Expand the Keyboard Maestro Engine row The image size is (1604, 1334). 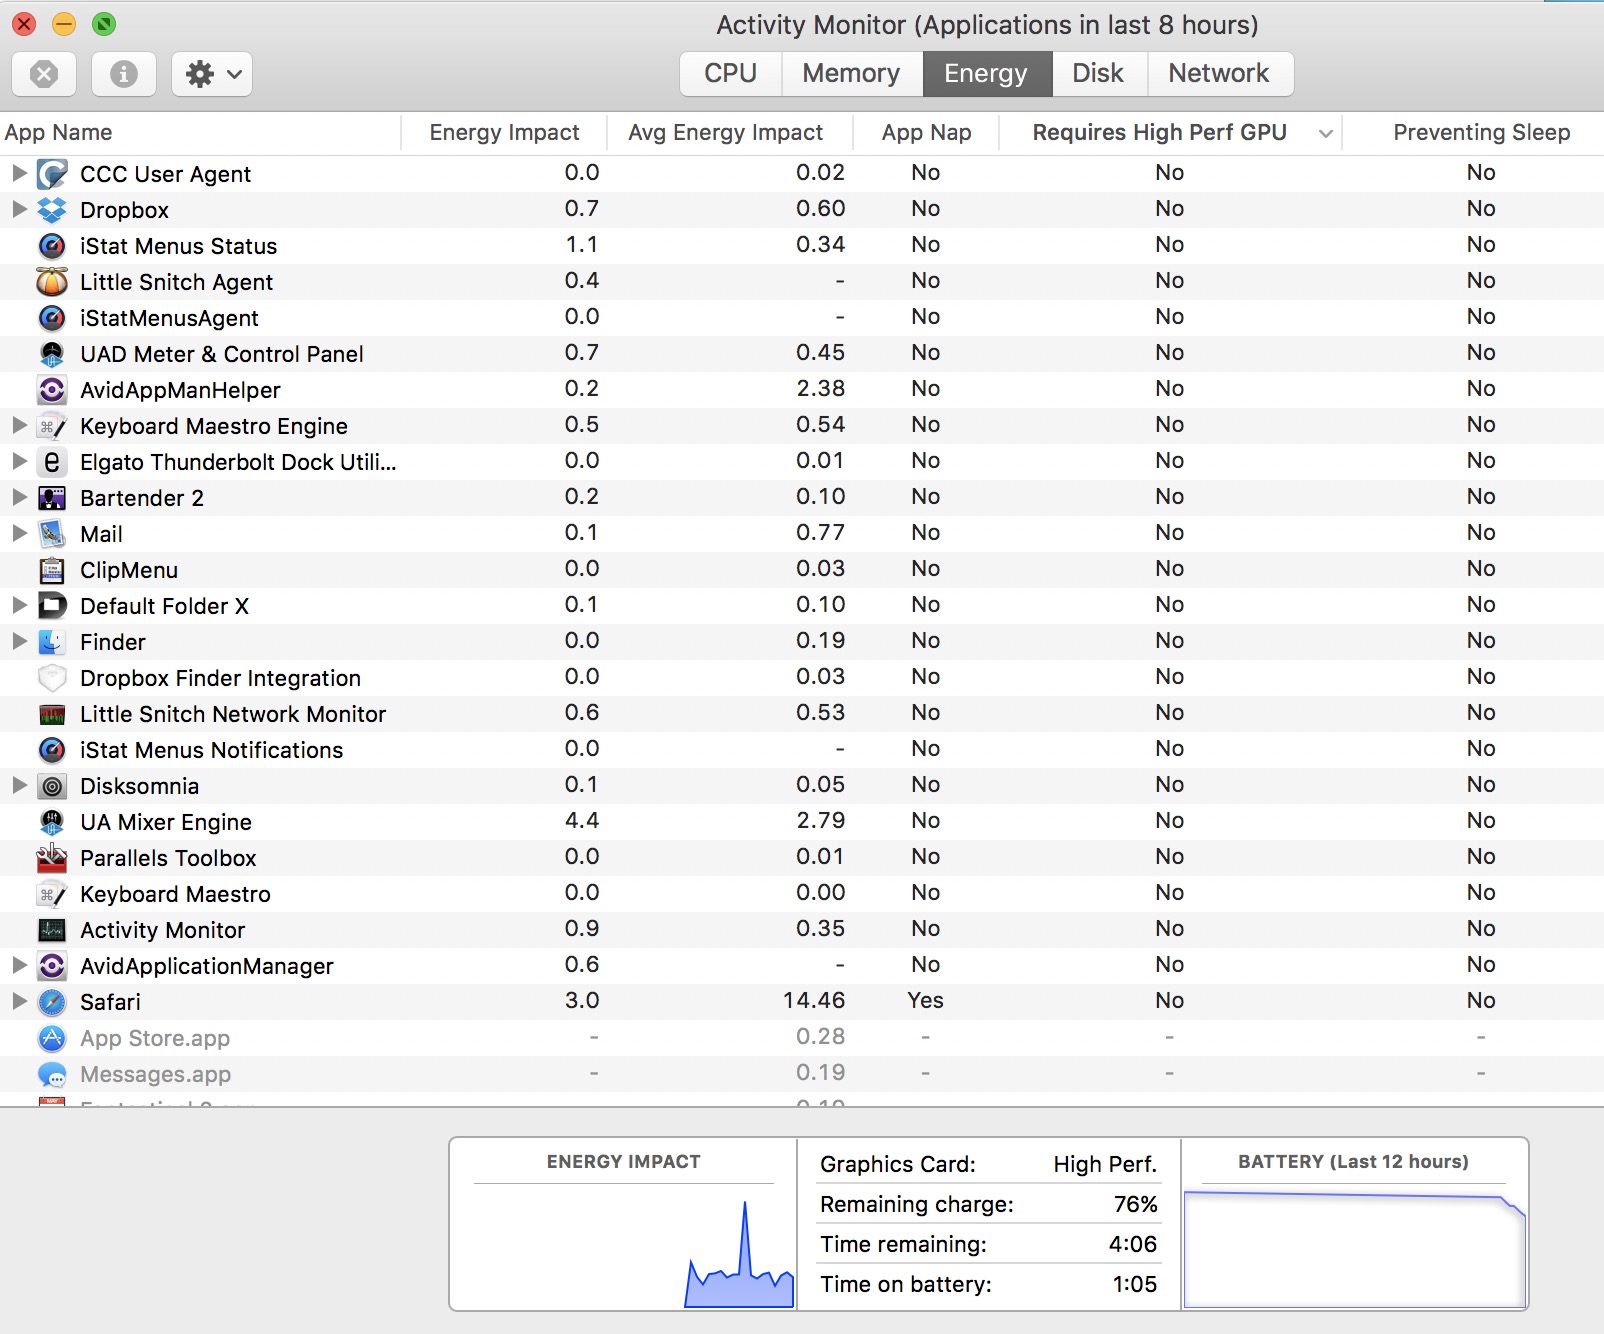click(19, 425)
